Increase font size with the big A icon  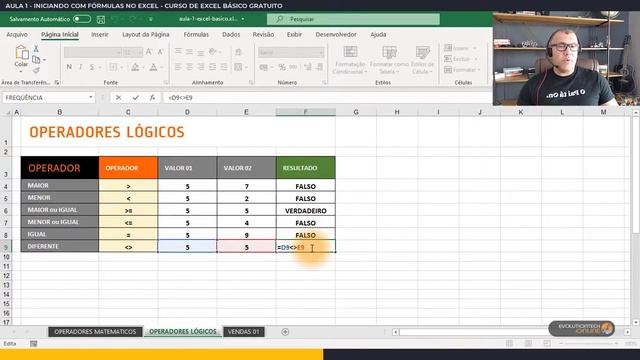pos(149,52)
